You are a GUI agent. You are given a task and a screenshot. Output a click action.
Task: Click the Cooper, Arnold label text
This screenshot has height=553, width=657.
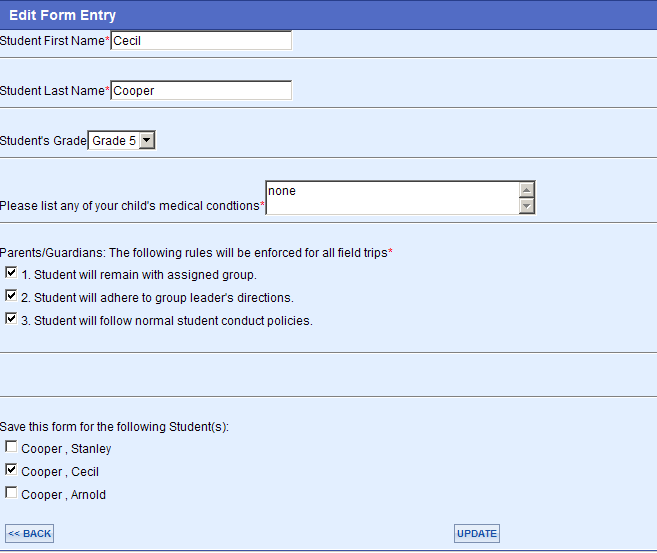(x=63, y=495)
